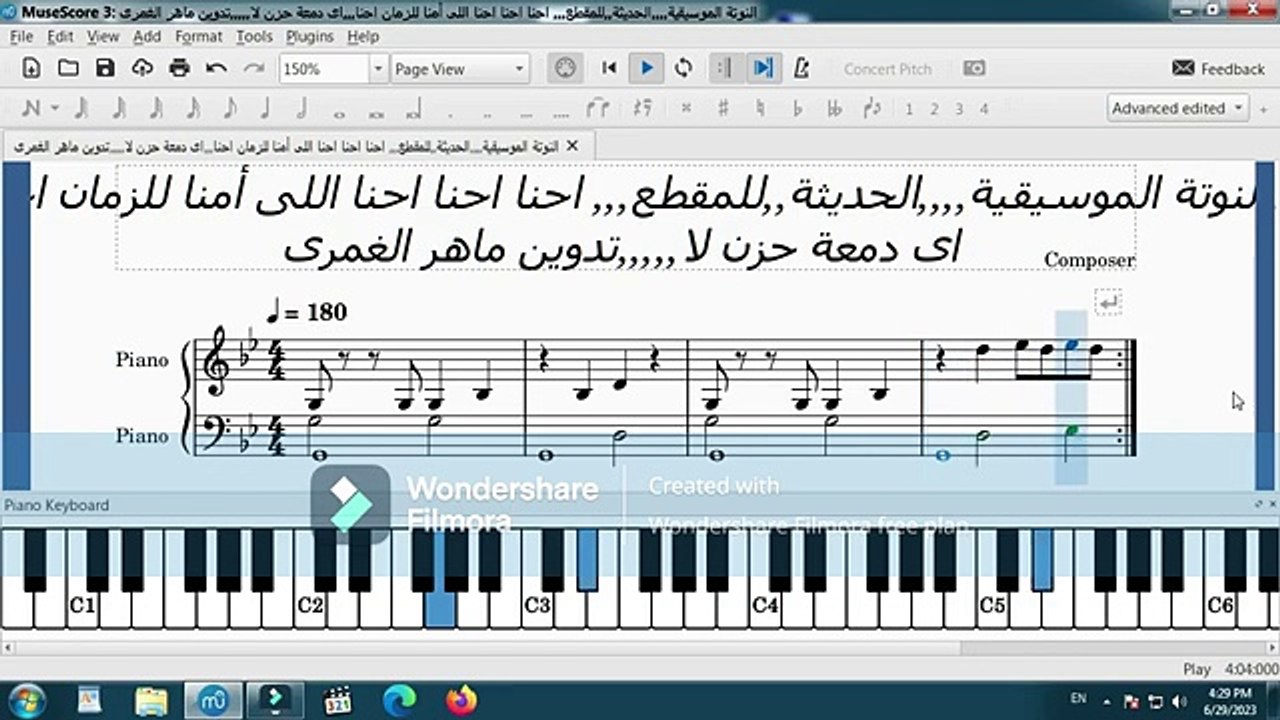Toggle the Concert Pitch button
The image size is (1280, 720).
(x=887, y=69)
